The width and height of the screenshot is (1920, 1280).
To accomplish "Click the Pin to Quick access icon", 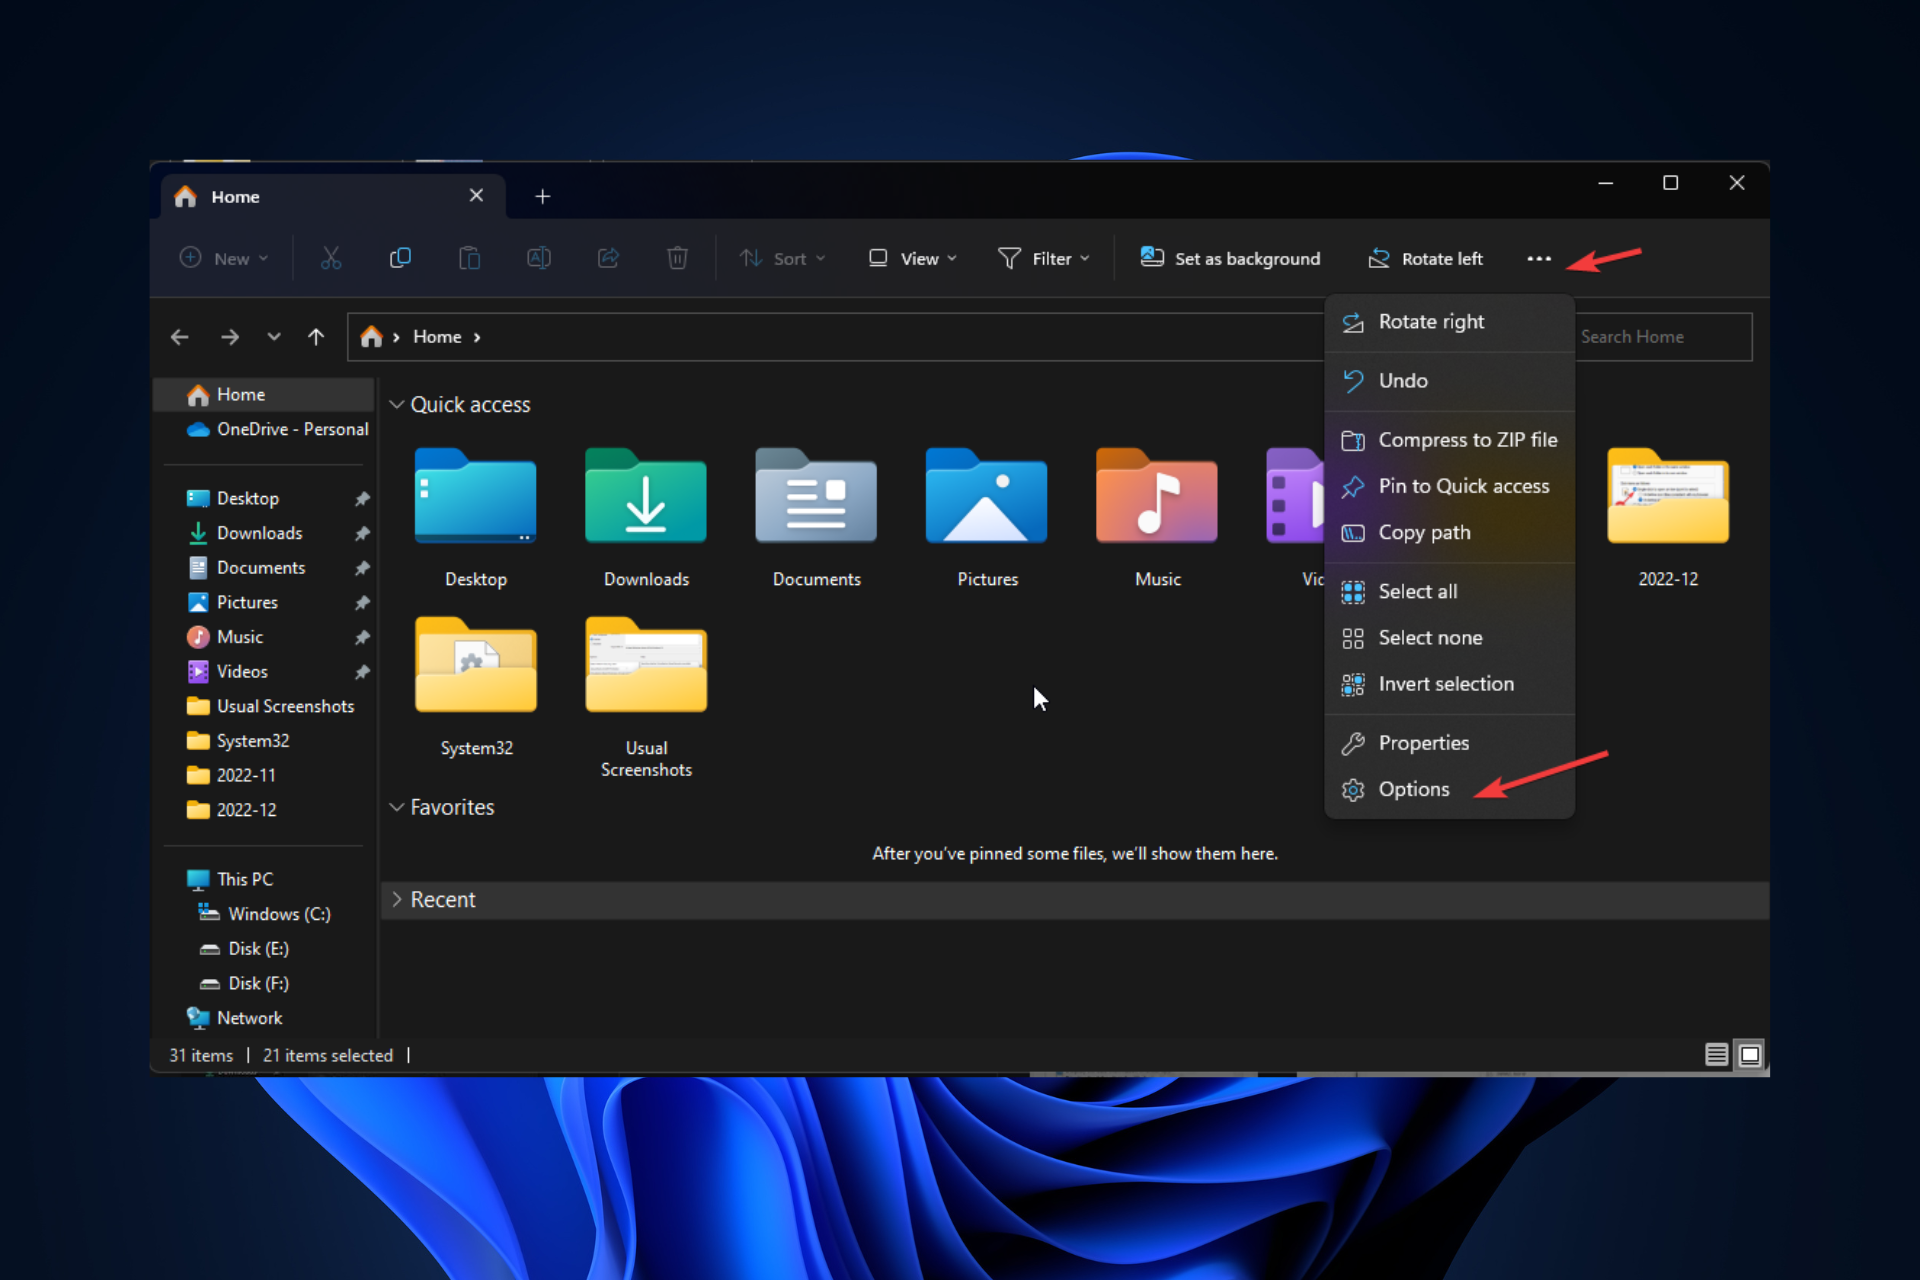I will [1351, 486].
